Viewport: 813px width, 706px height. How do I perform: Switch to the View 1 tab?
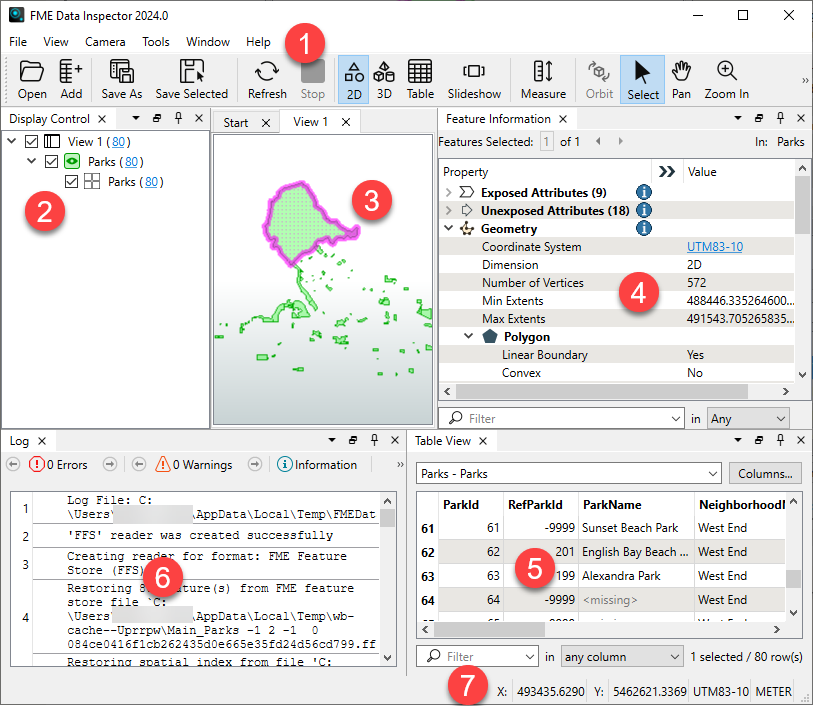tap(311, 122)
